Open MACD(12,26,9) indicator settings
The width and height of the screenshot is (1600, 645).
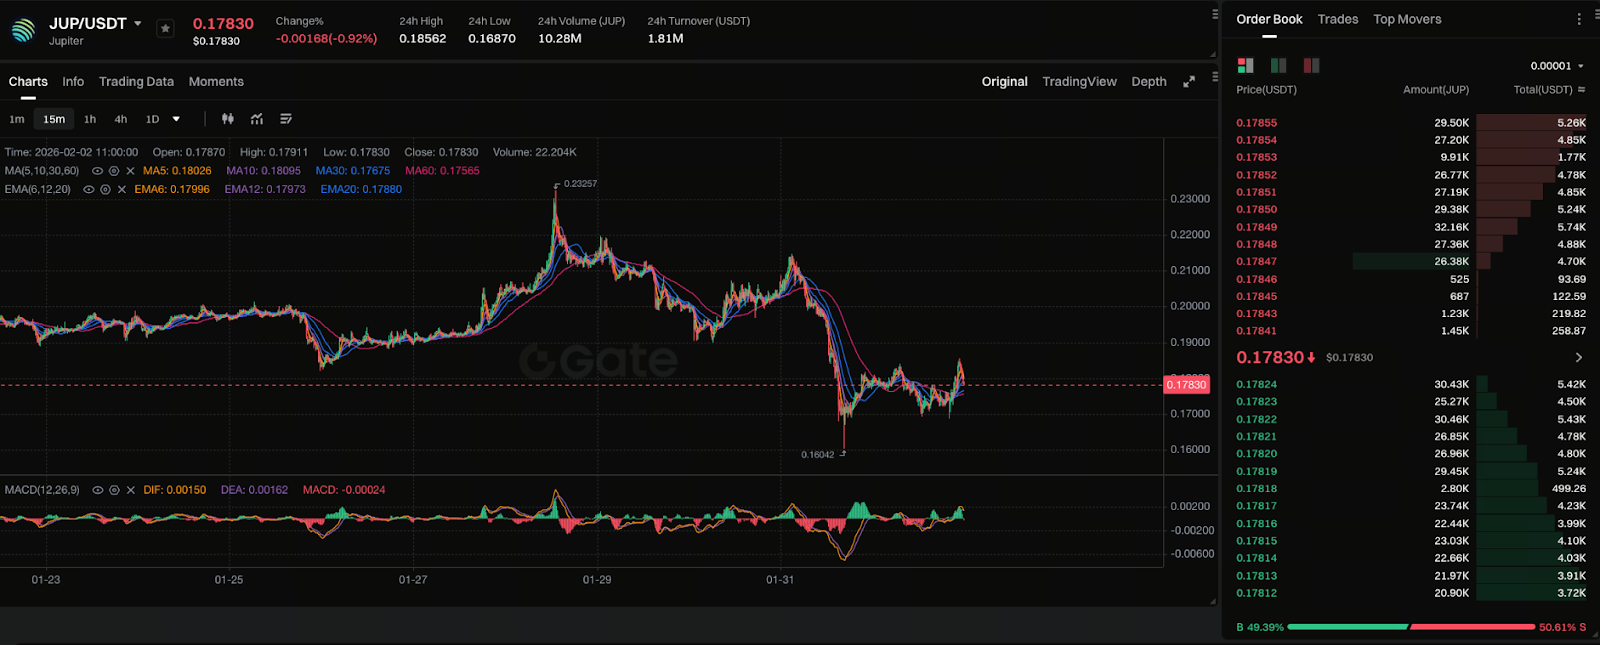tap(114, 490)
